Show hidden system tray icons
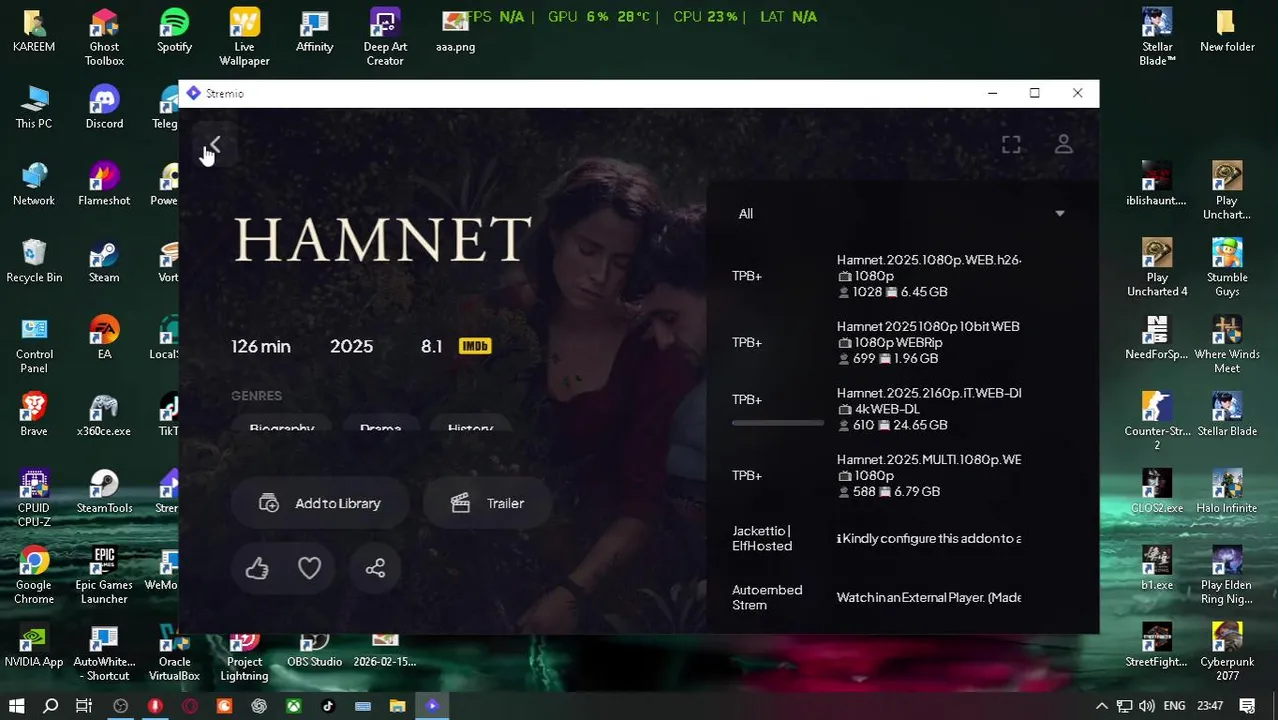The width and height of the screenshot is (1278, 720). [x=1101, y=706]
